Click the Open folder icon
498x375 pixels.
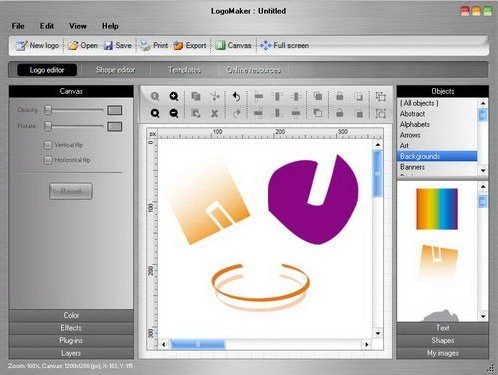73,45
